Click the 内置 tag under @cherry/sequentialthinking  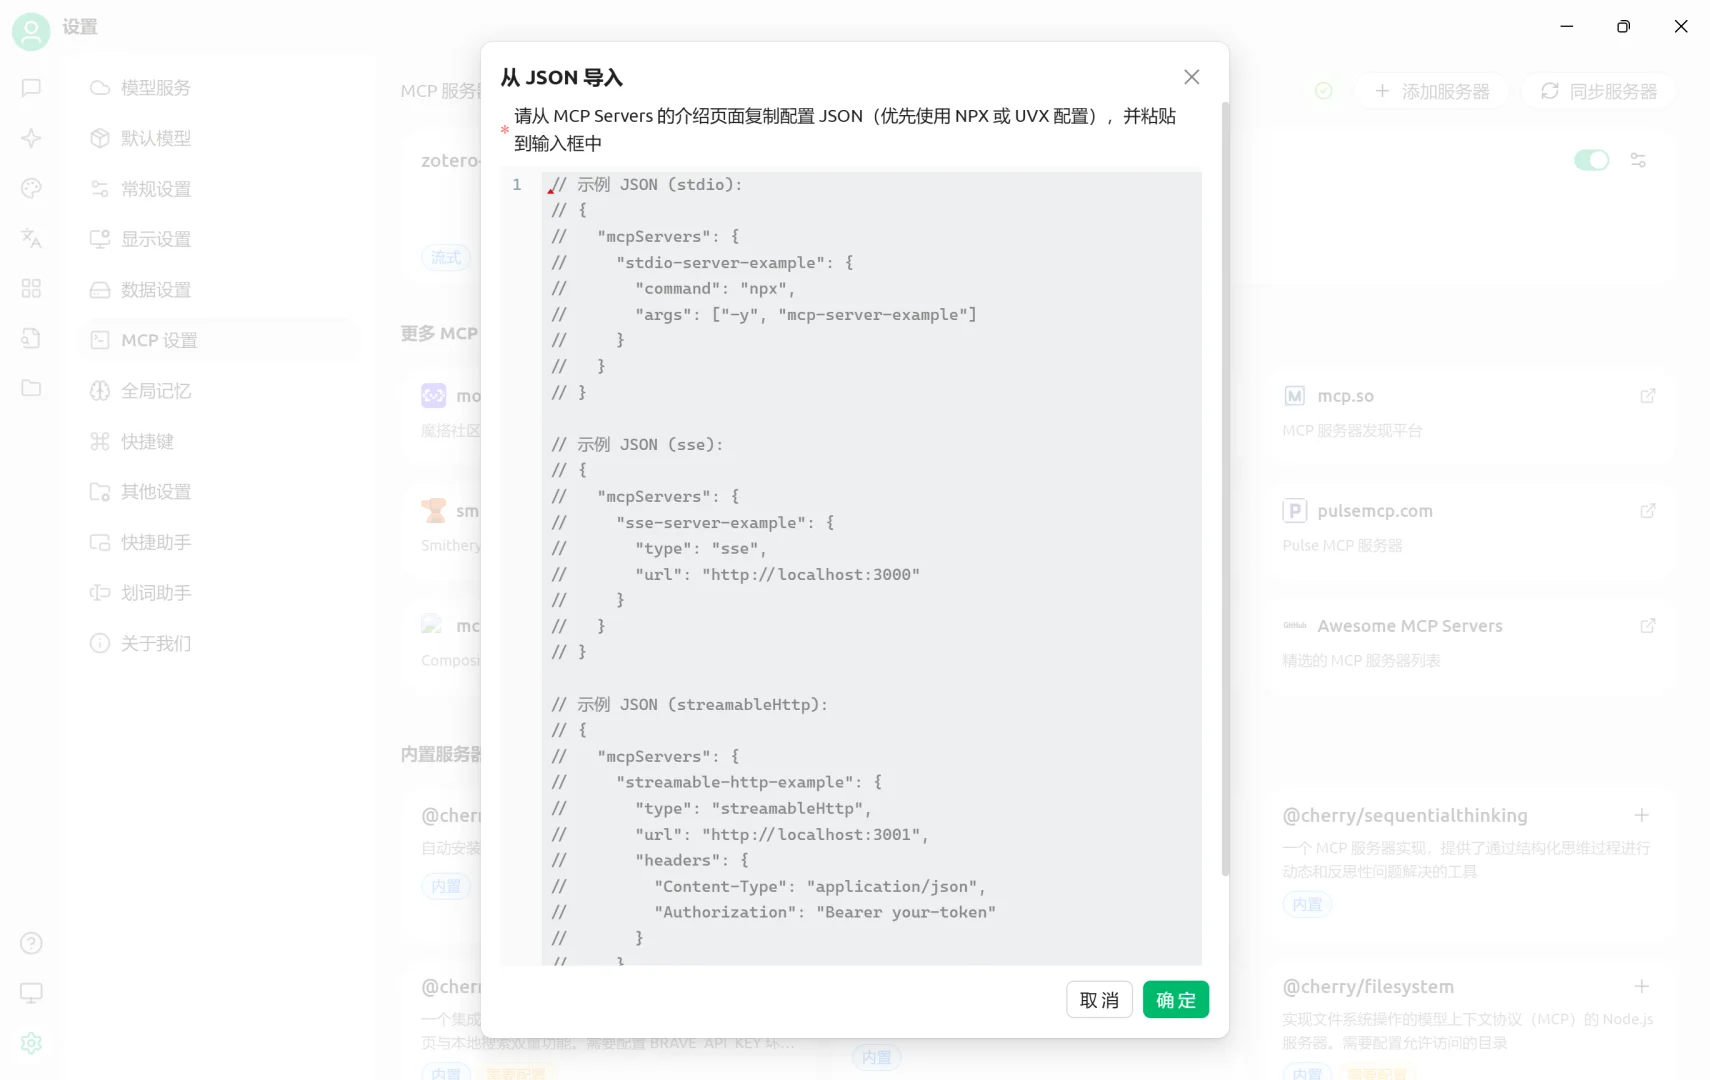click(x=1307, y=905)
